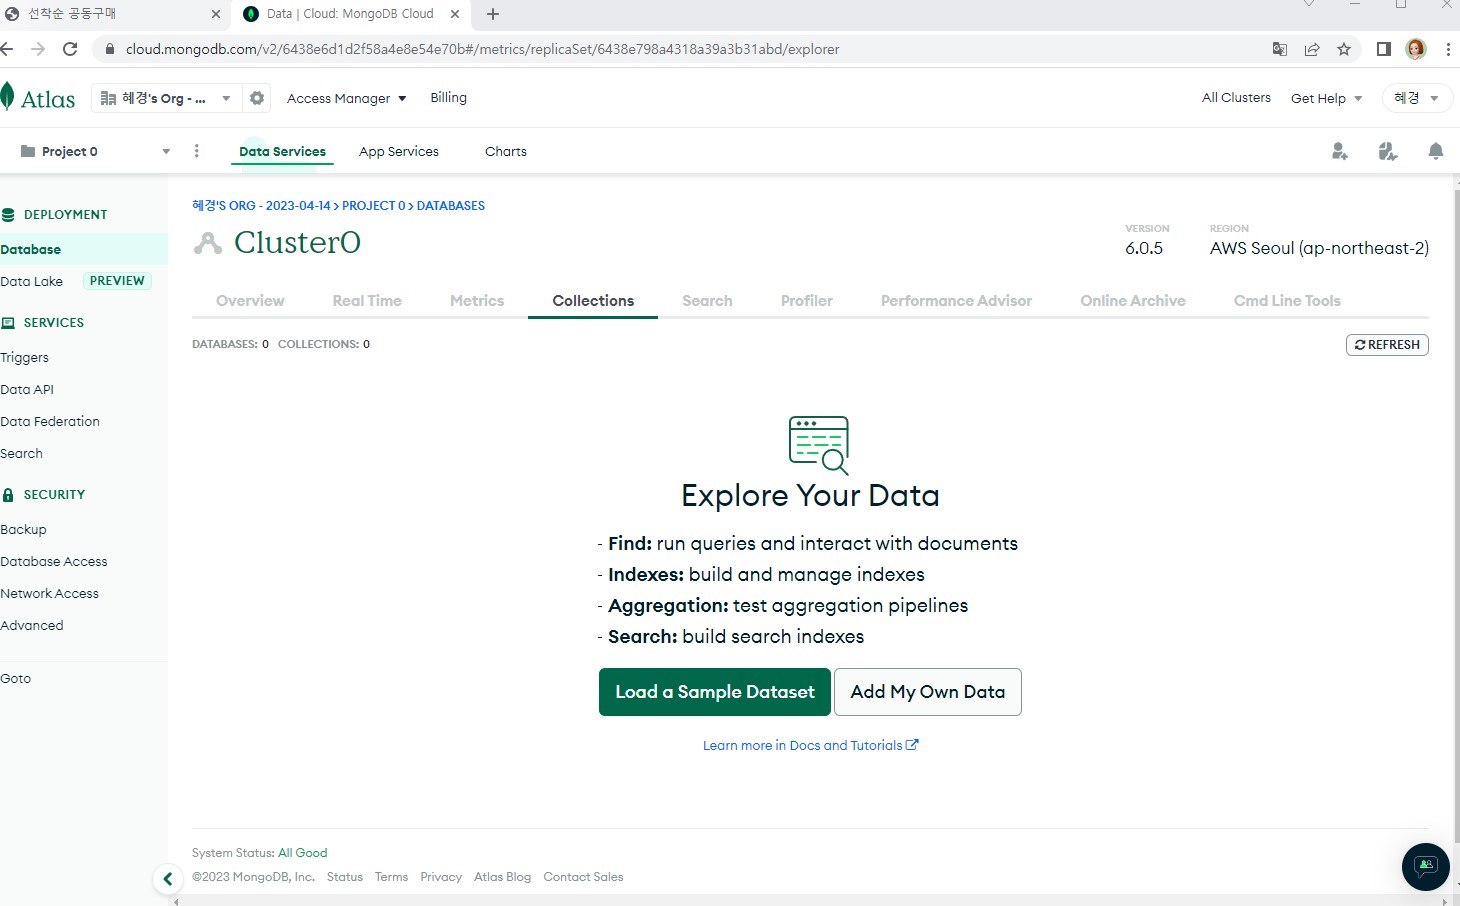Click the REFRESH button

[x=1387, y=345]
